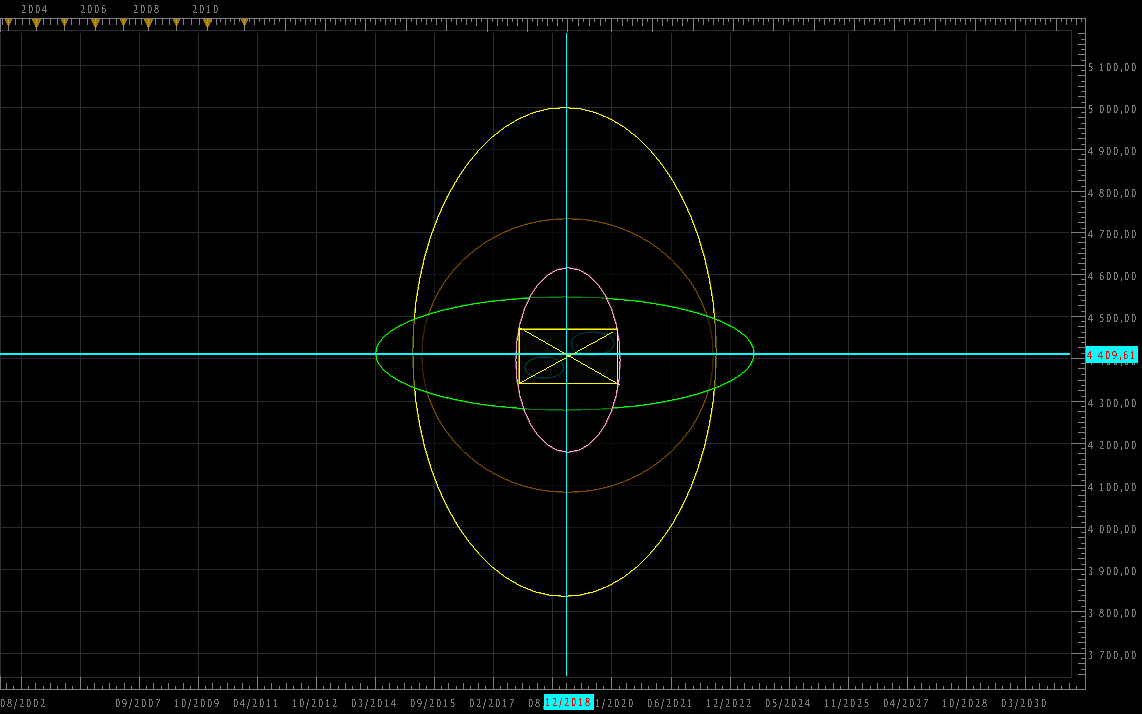Select the small teal ellipse in rectangle's lower-left
The width and height of the screenshot is (1142, 714).
(x=544, y=369)
